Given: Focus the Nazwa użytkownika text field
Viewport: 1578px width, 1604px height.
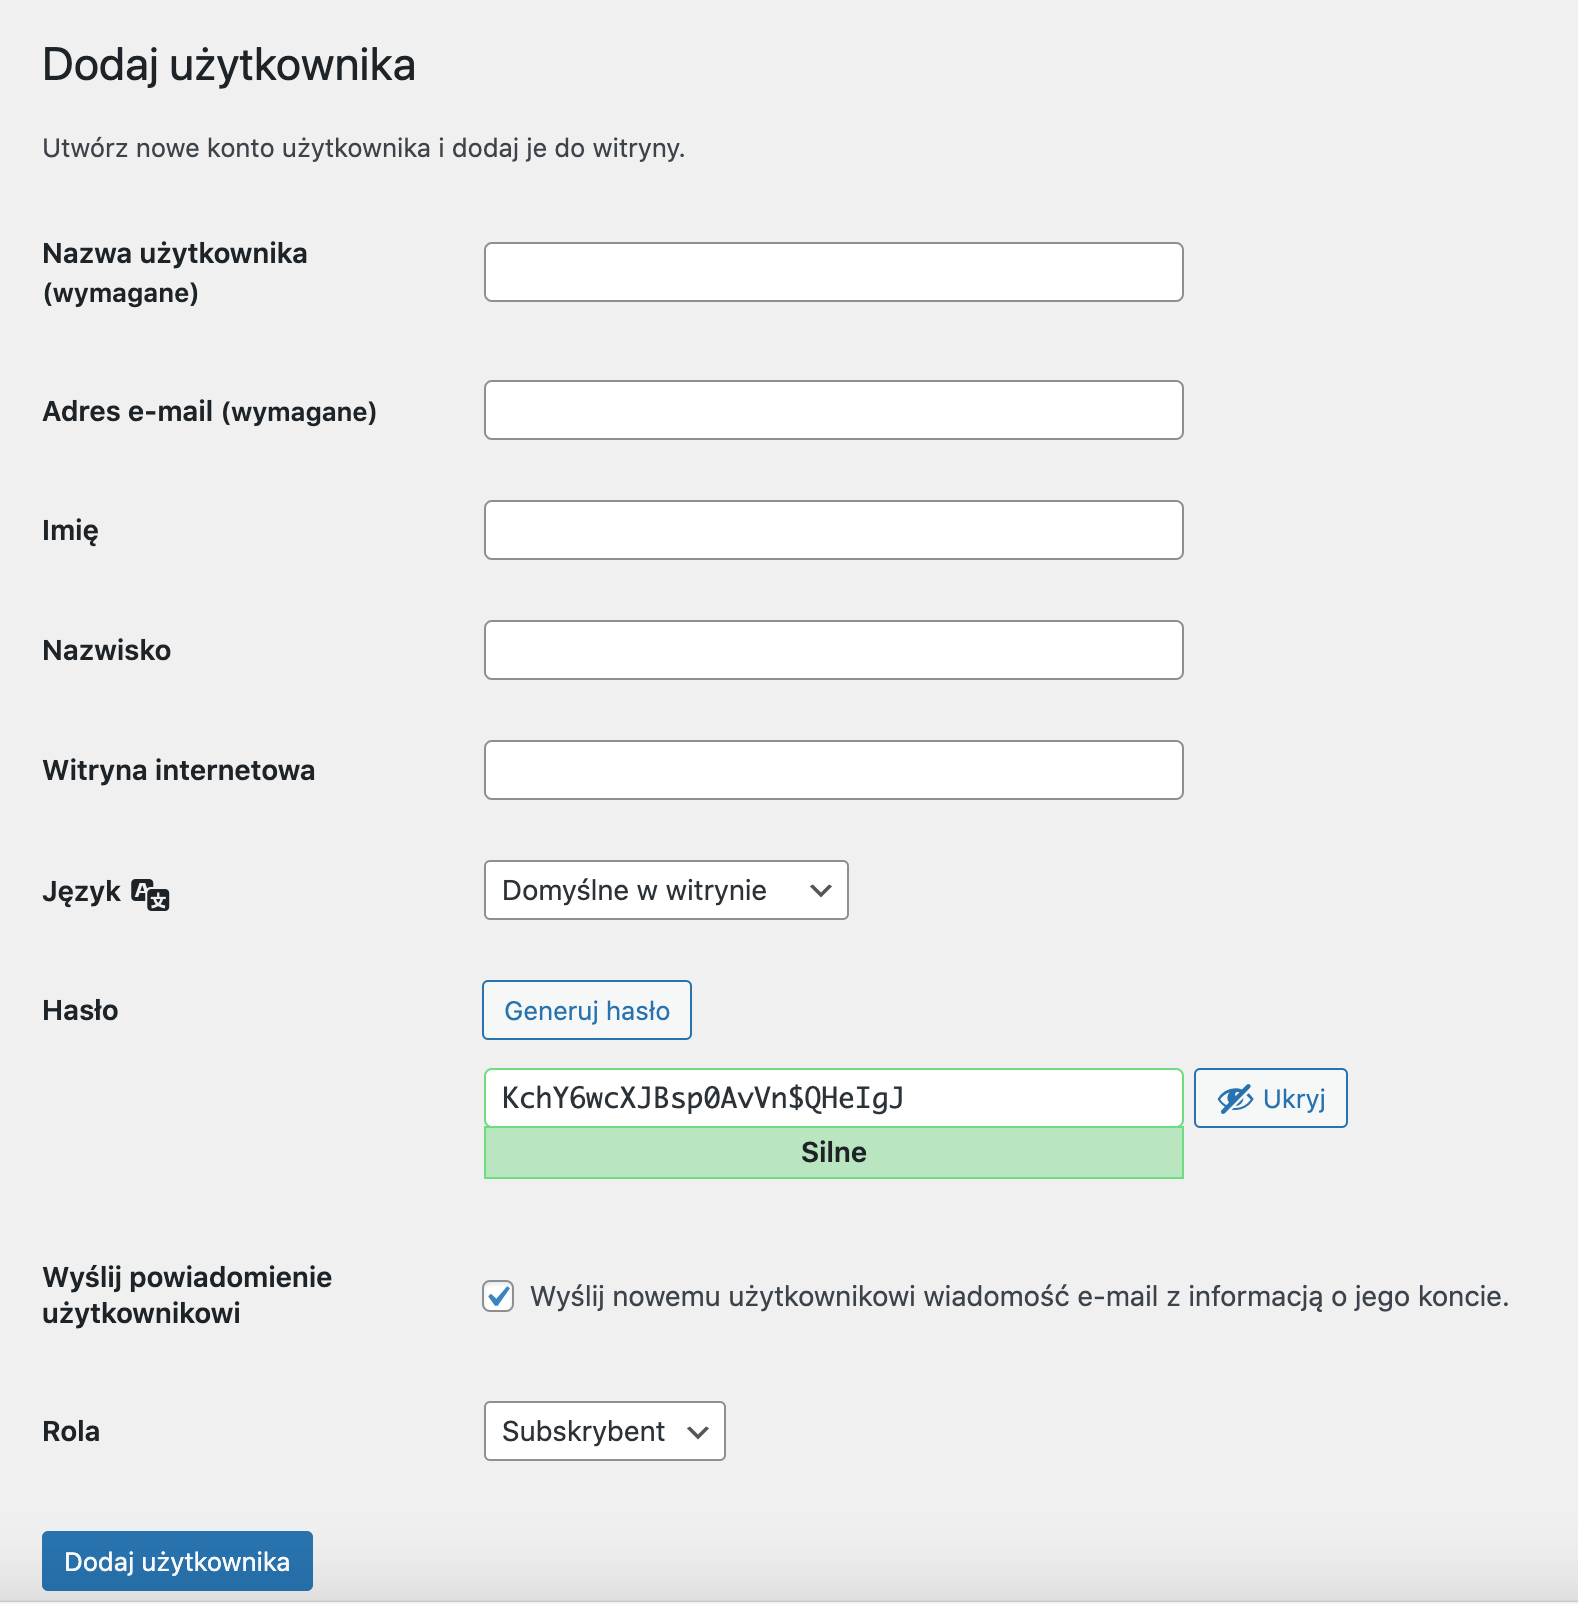Looking at the screenshot, I should pyautogui.click(x=833, y=272).
